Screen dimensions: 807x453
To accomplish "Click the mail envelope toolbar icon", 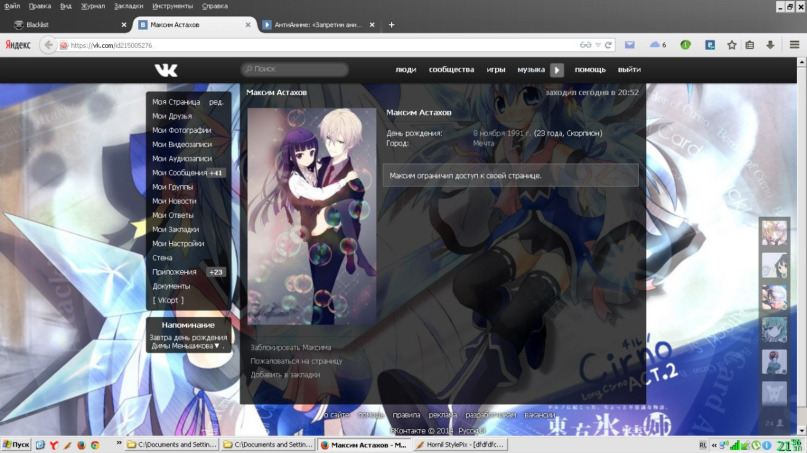I will [x=629, y=45].
